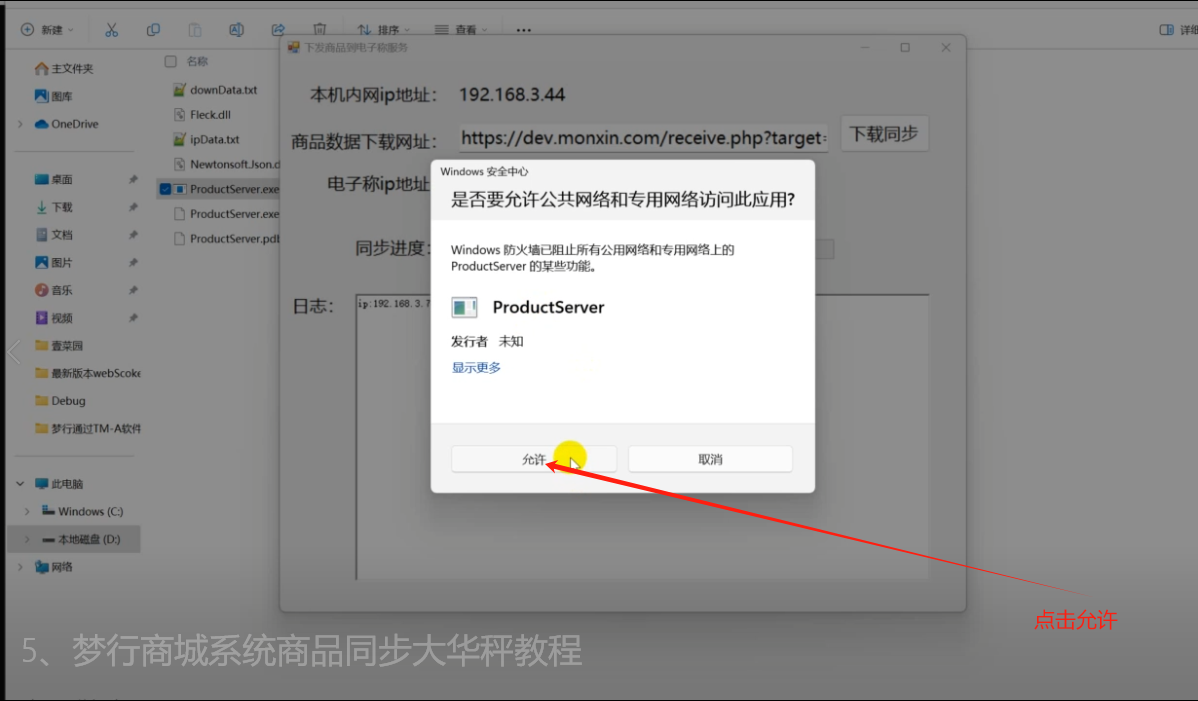Click the pin icon beside 音乐

pos(133,290)
